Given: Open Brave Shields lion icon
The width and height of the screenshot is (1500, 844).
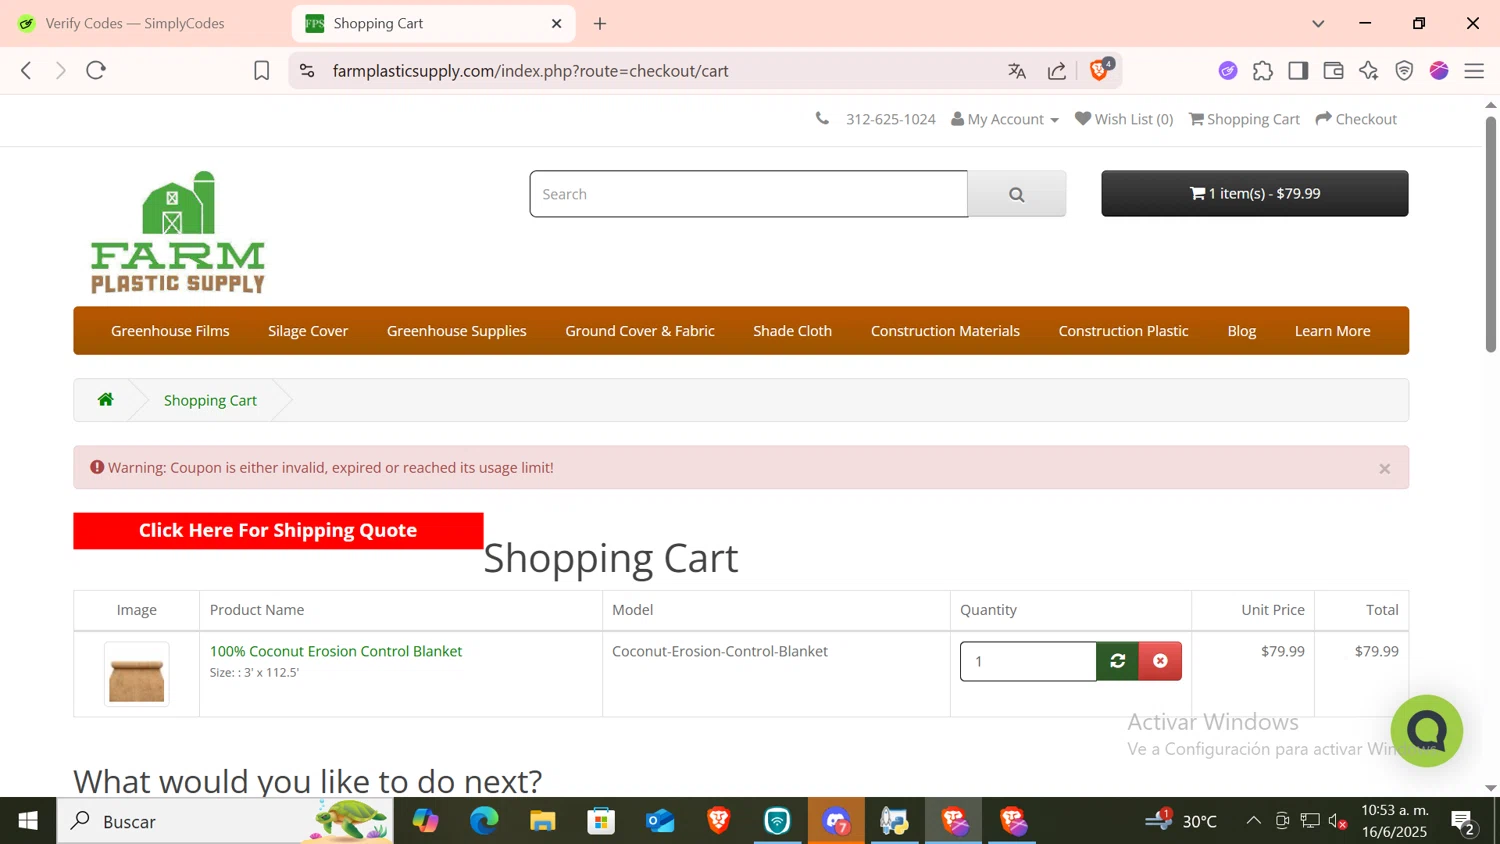Looking at the screenshot, I should click(x=1100, y=70).
